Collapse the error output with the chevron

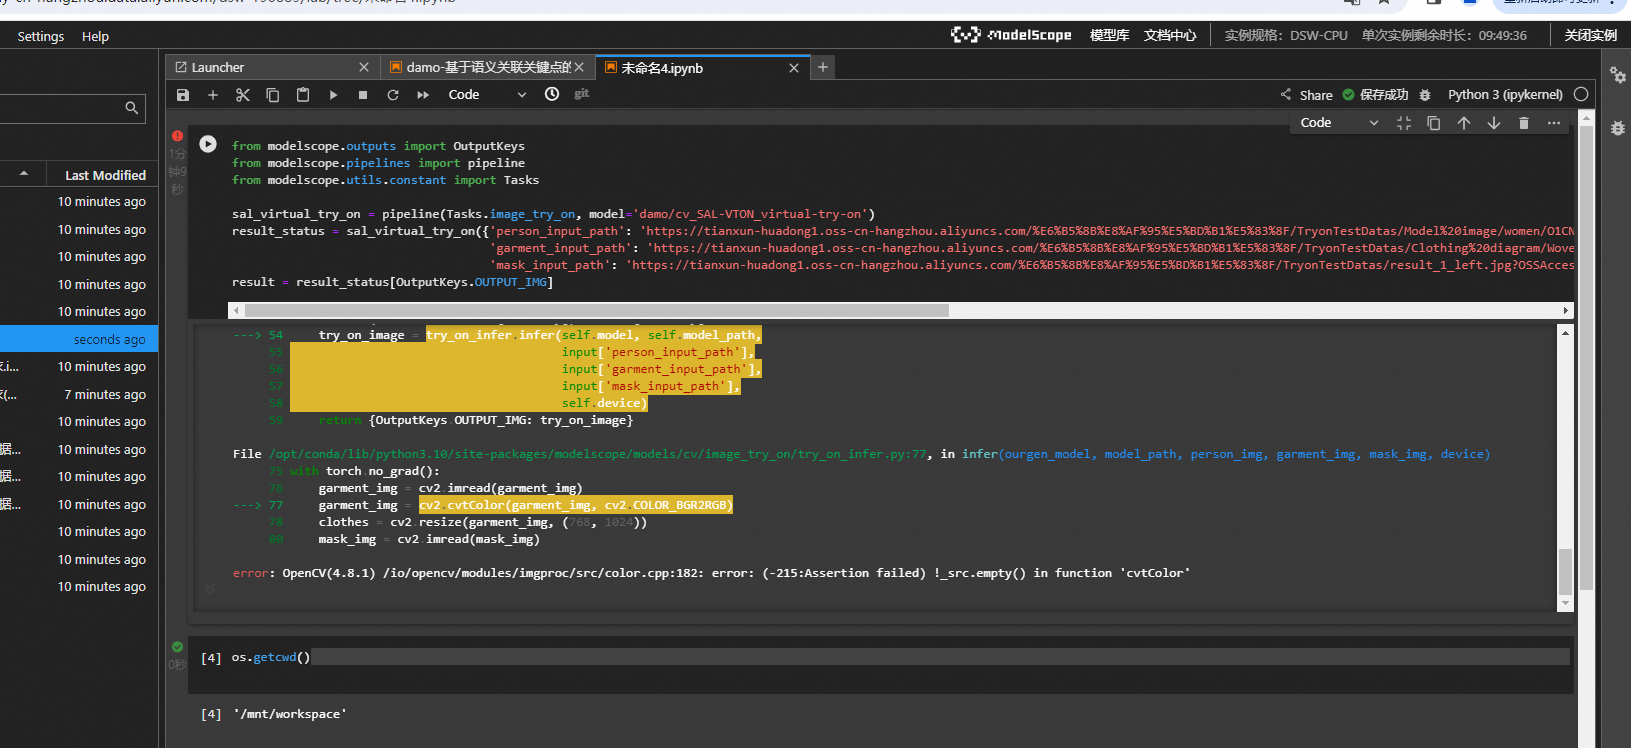point(210,589)
